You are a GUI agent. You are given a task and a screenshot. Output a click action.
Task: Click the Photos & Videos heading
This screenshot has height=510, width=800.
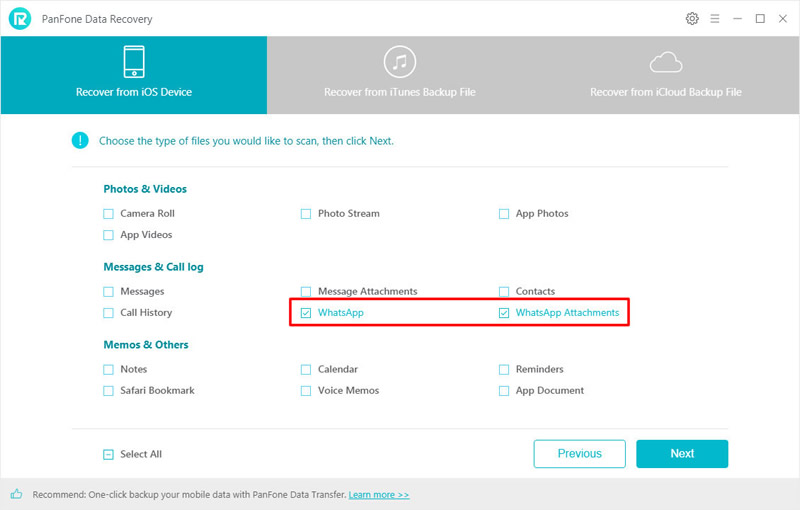(145, 189)
